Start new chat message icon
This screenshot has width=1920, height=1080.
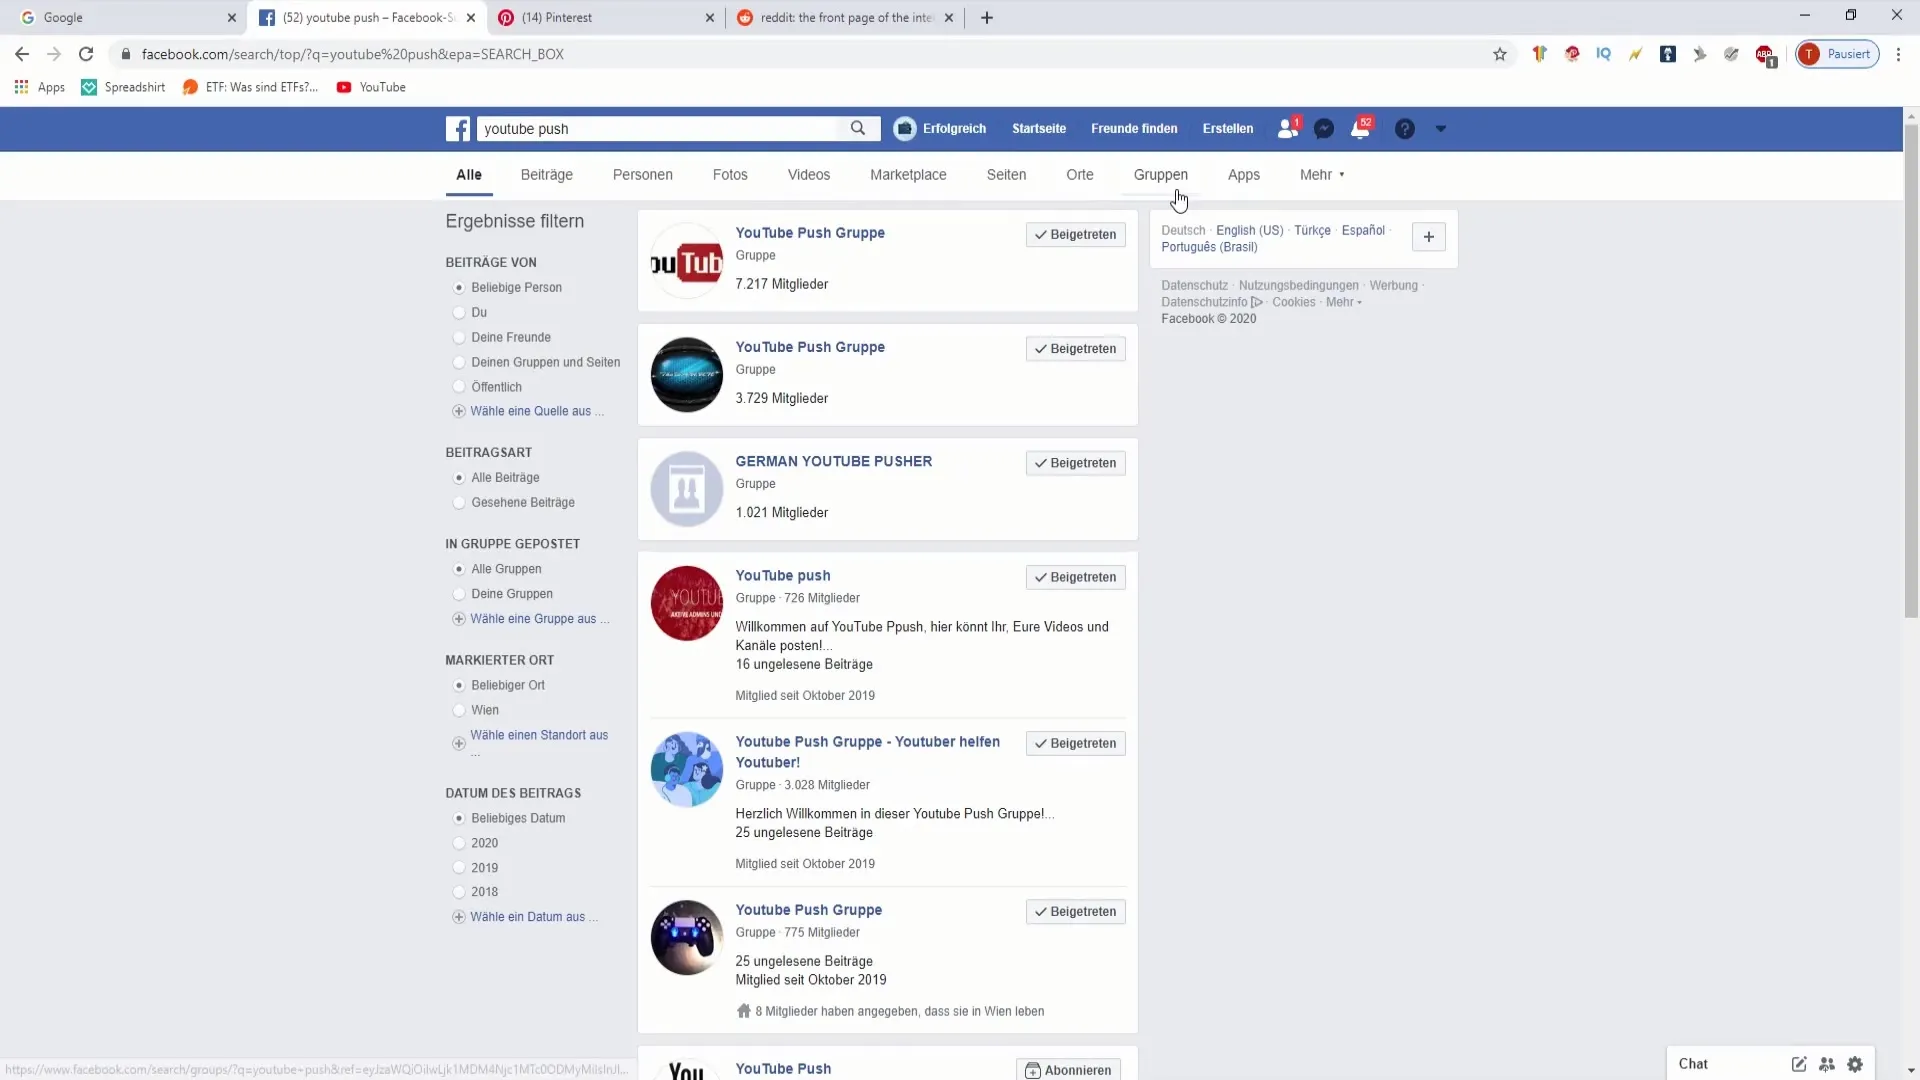1799,1064
